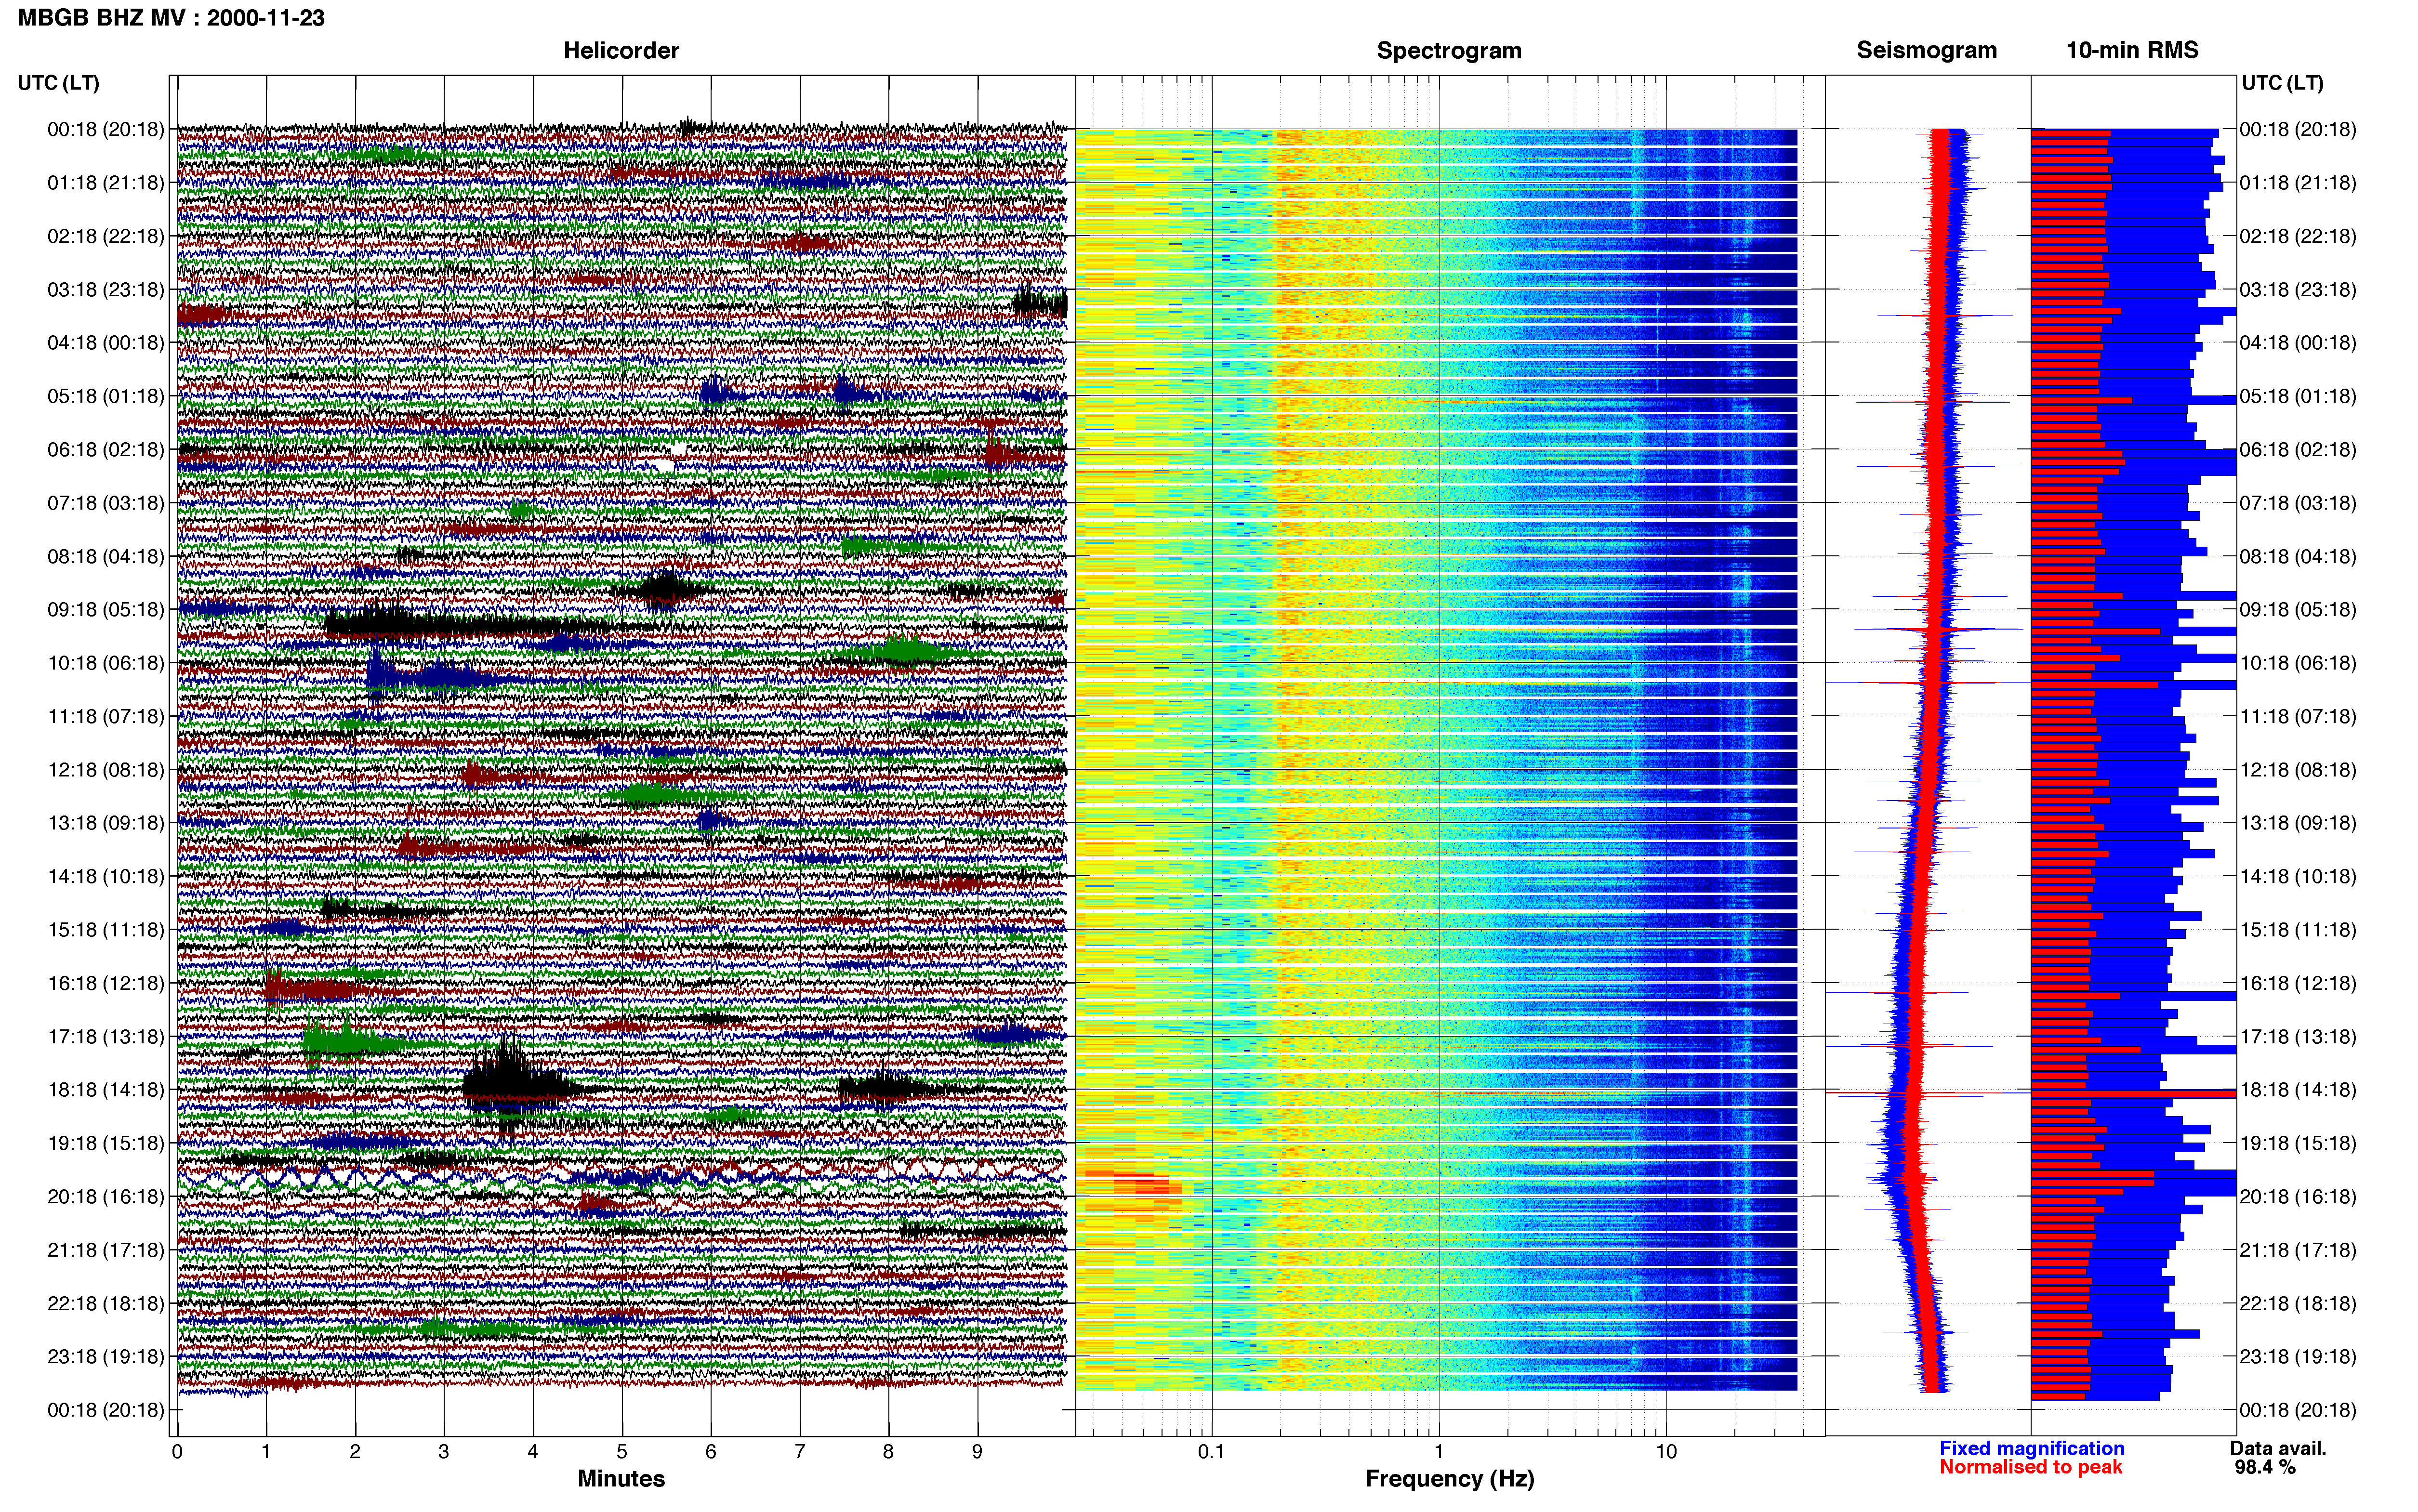Click the helicorder minute tick label 9
Image resolution: width=2418 pixels, height=1512 pixels.
pyautogui.click(x=977, y=1452)
